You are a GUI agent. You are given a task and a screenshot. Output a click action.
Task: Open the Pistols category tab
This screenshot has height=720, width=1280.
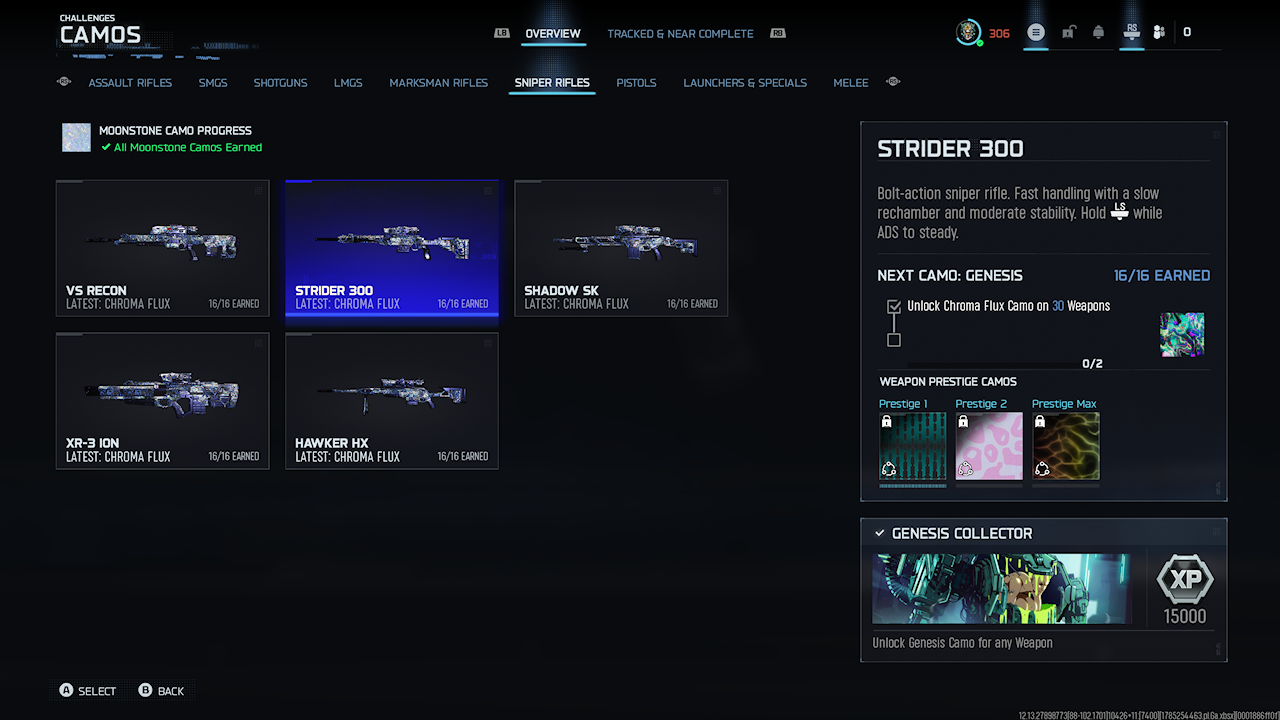coord(636,83)
